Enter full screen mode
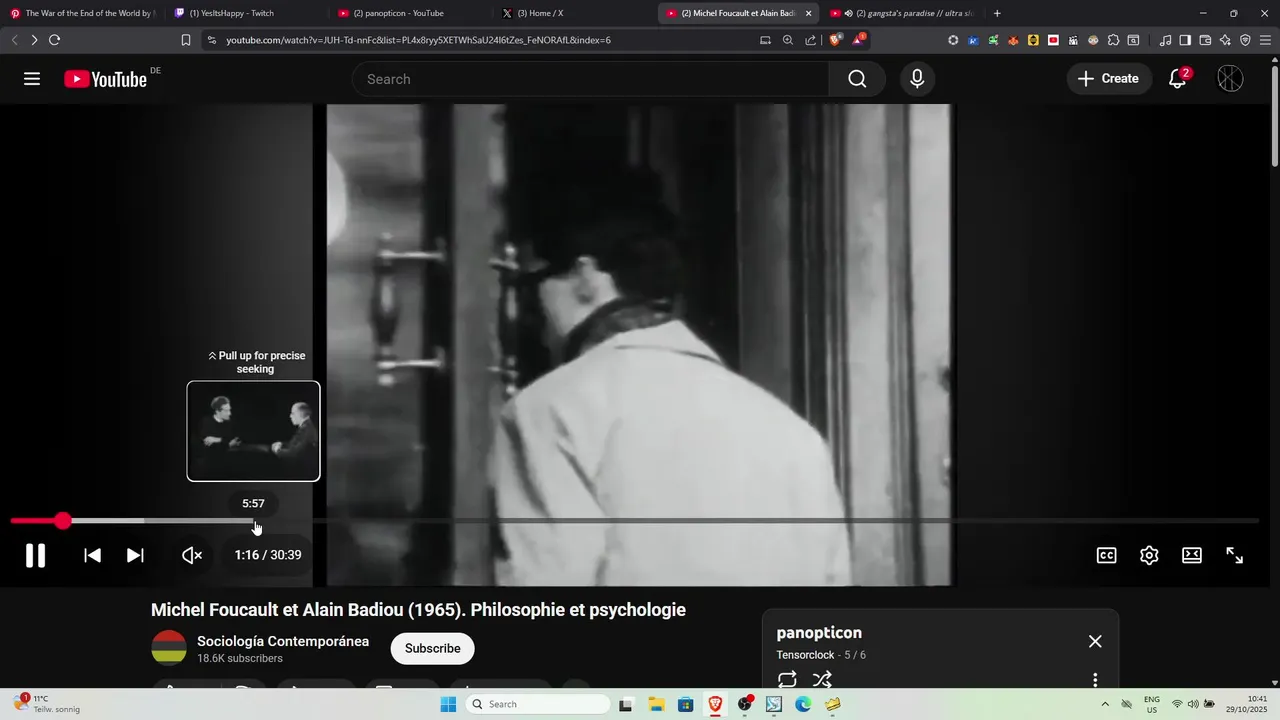Viewport: 1280px width, 720px height. pos(1235,555)
